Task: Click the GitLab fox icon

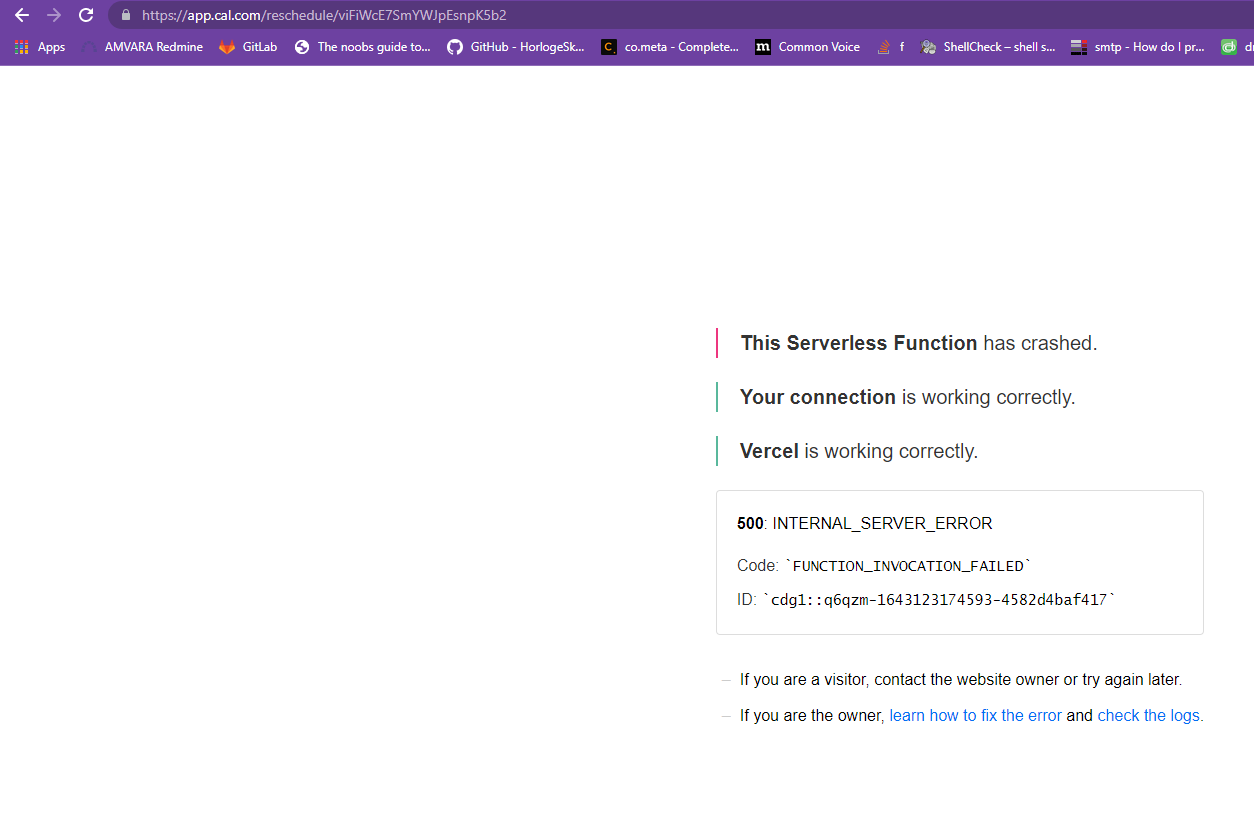Action: point(227,47)
